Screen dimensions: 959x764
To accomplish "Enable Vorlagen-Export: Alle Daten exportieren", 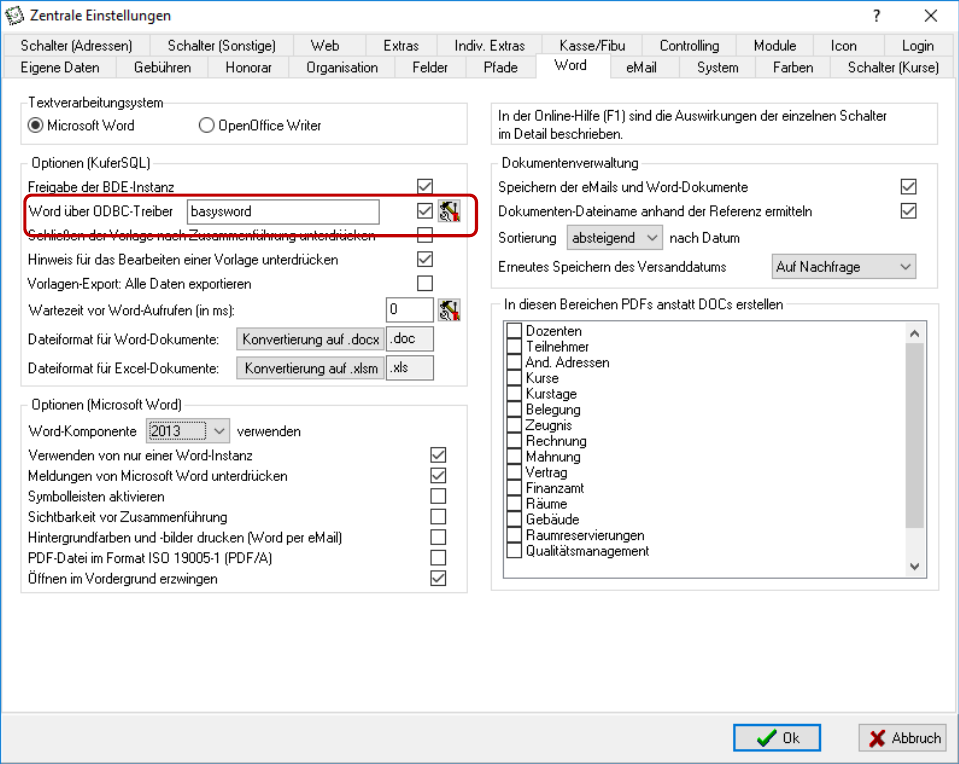I will click(424, 283).
